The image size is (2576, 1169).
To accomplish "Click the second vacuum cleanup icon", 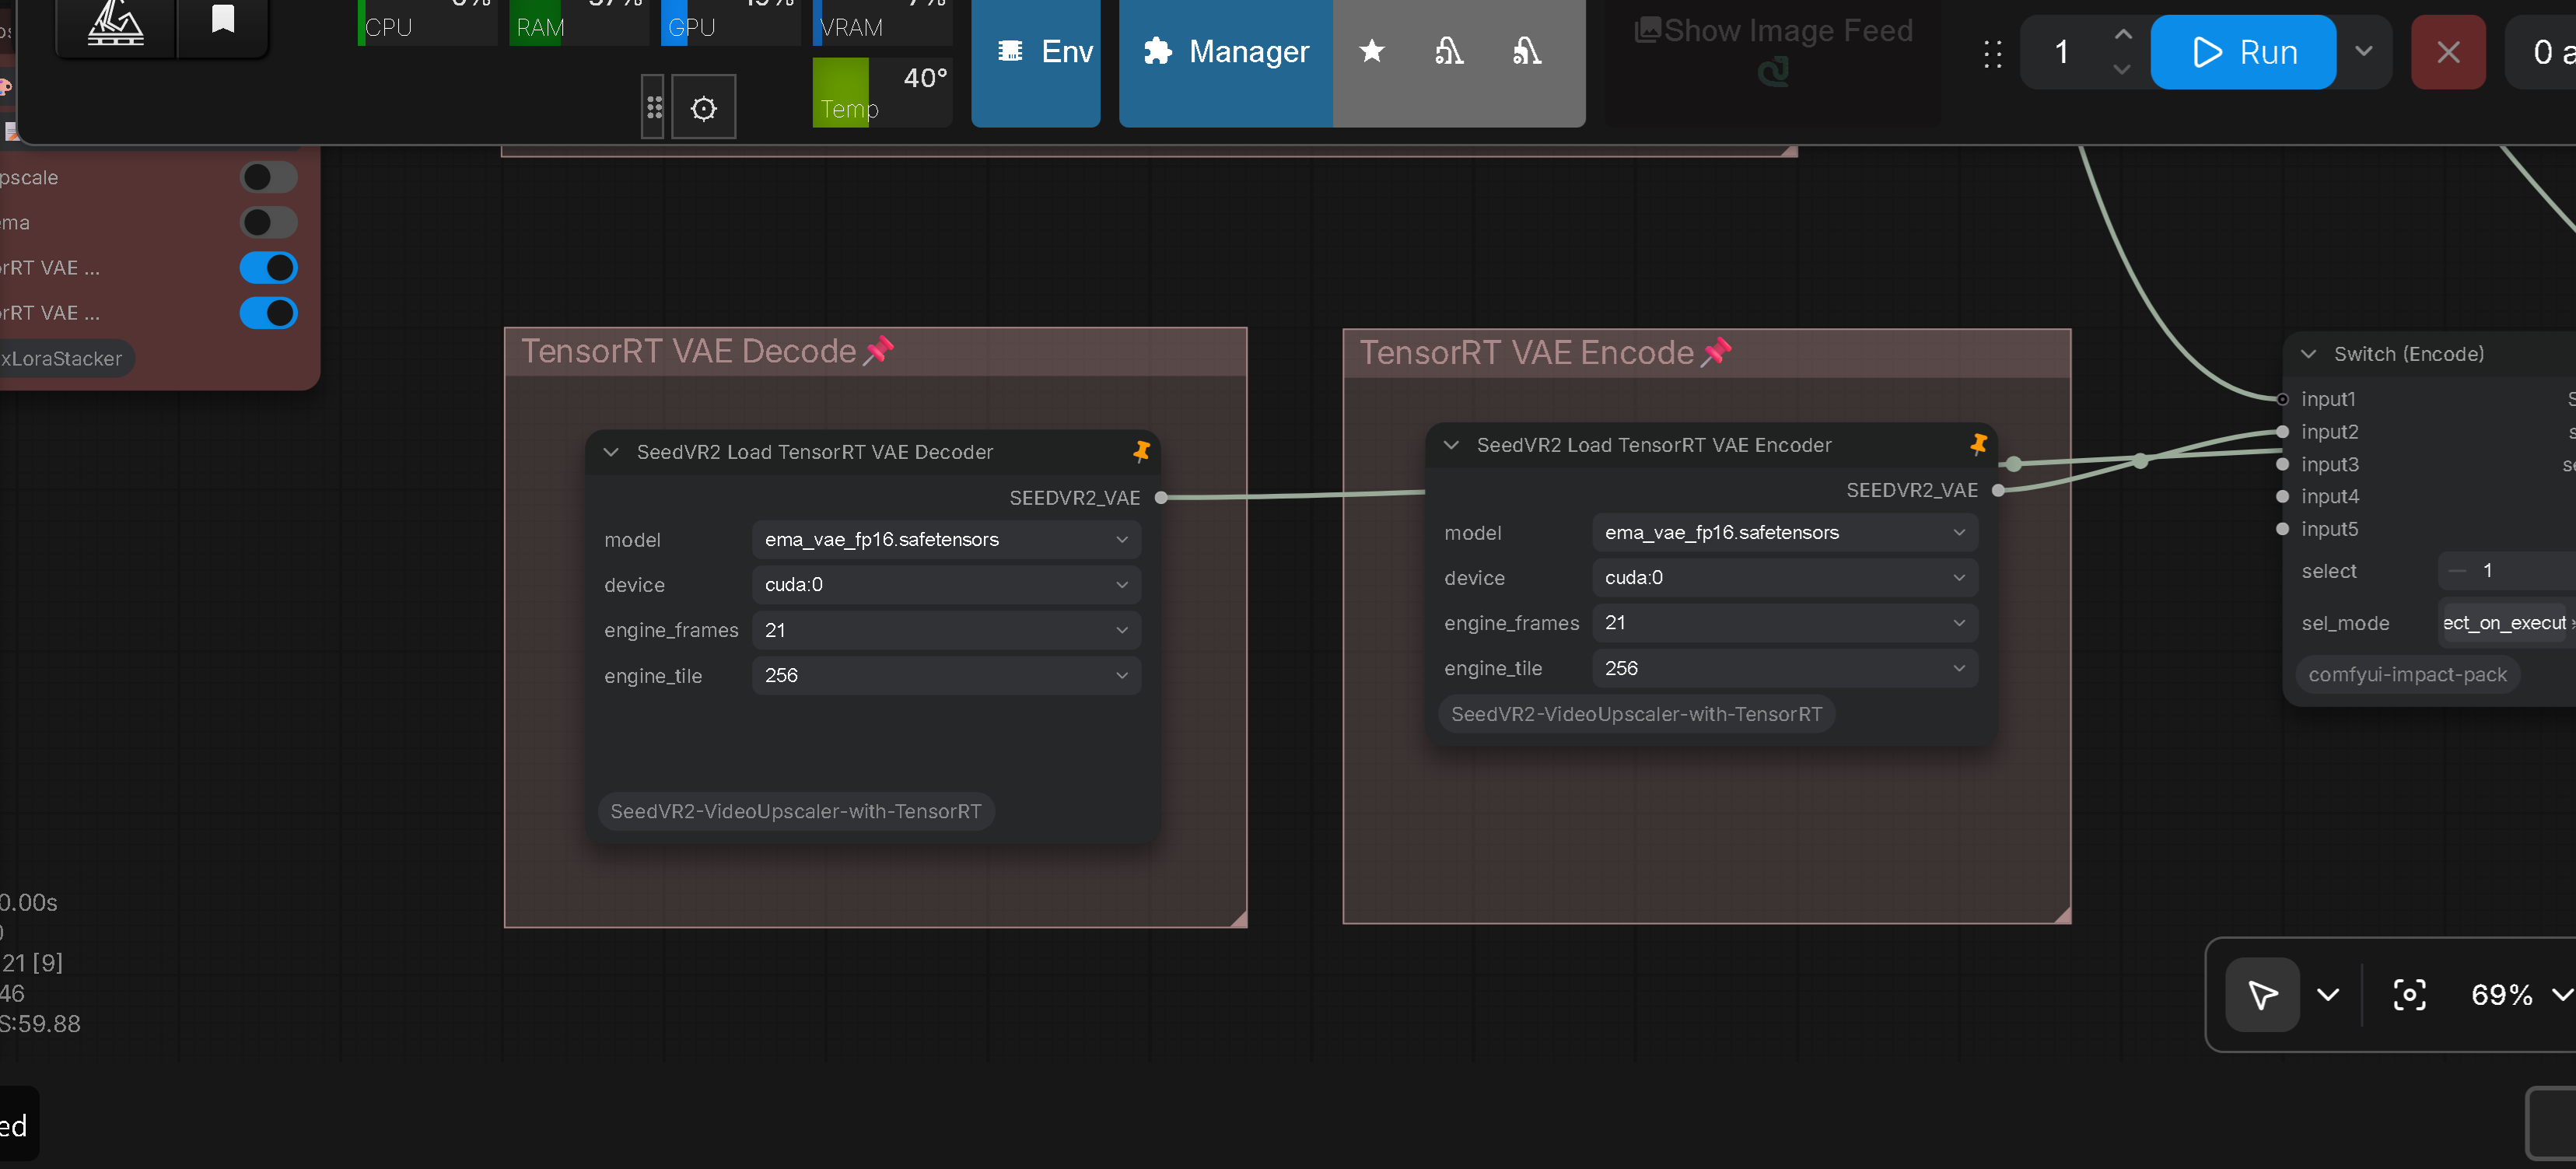I will pos(1525,52).
